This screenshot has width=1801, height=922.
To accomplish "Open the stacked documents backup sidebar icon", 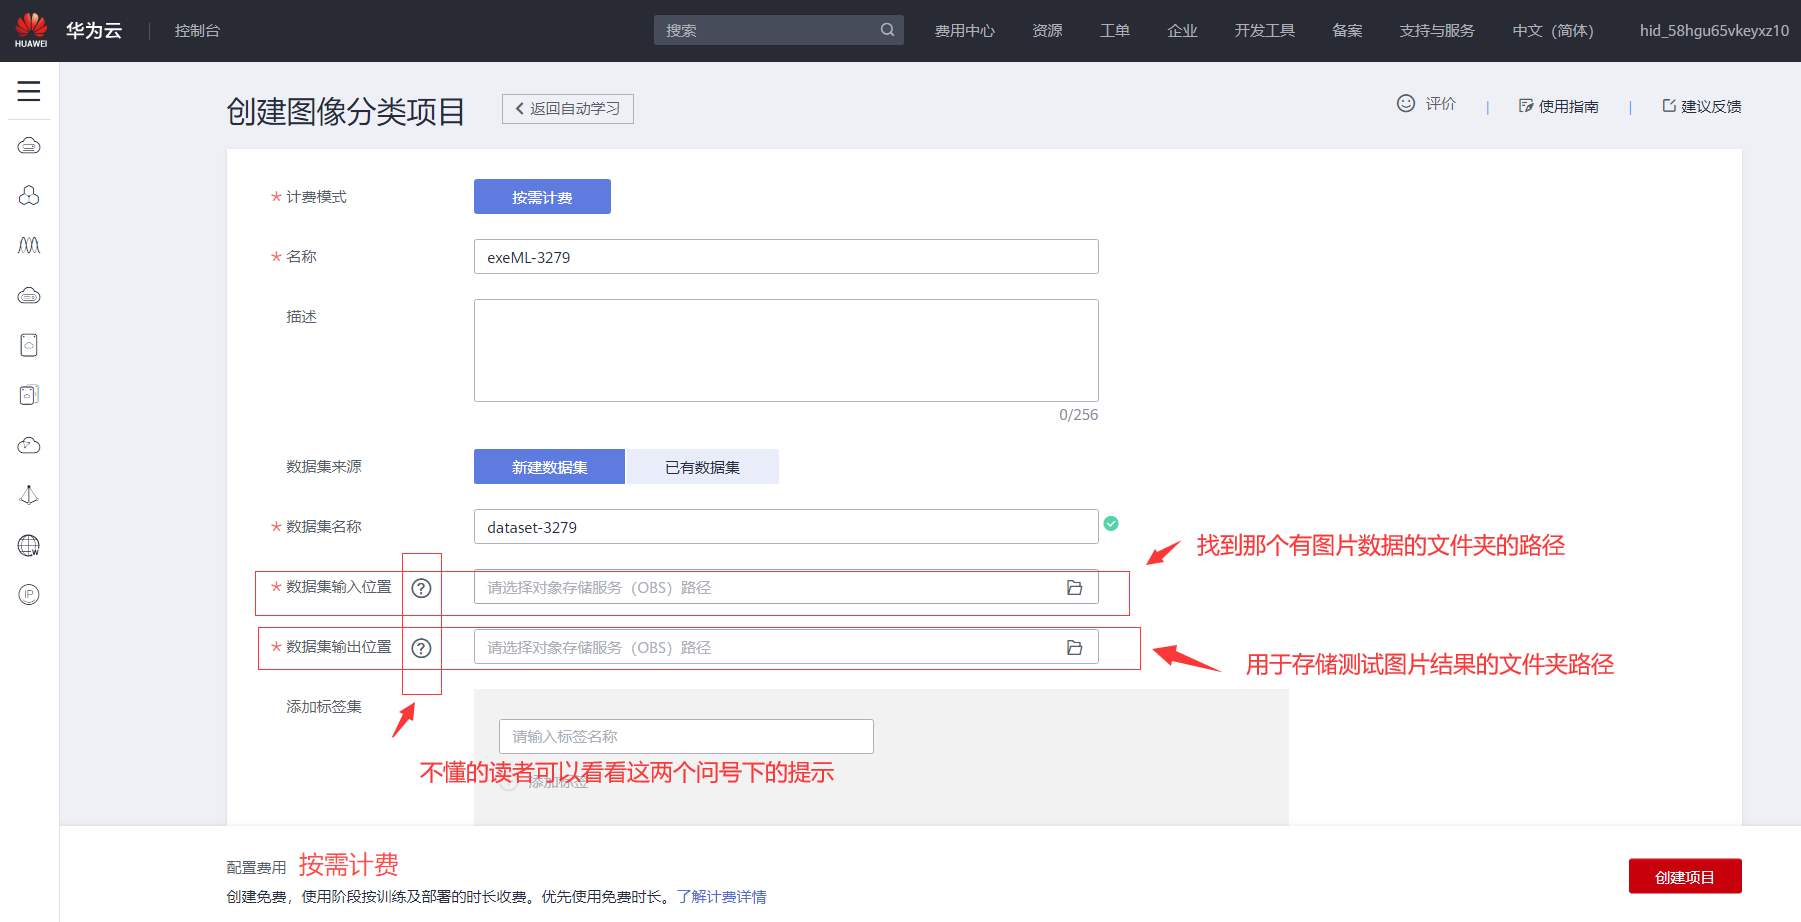I will (29, 395).
